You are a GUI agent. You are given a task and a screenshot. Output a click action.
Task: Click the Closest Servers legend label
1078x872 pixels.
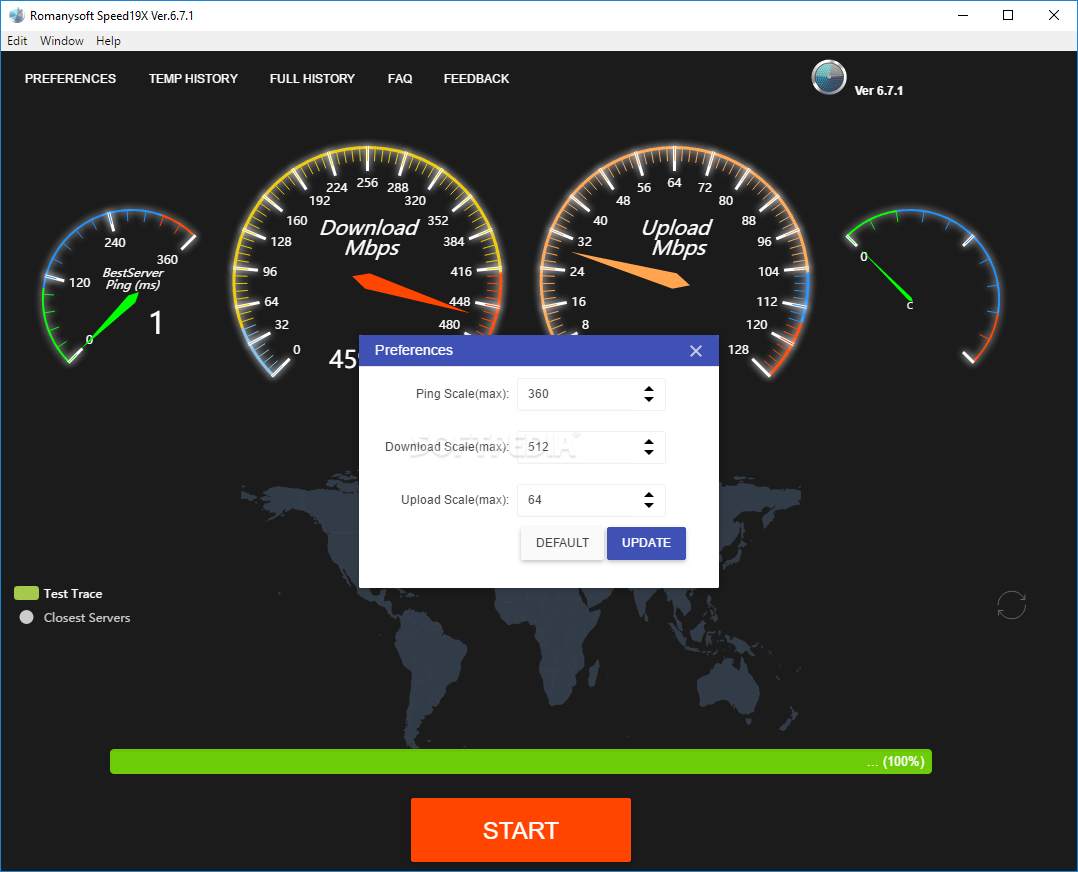pos(87,618)
